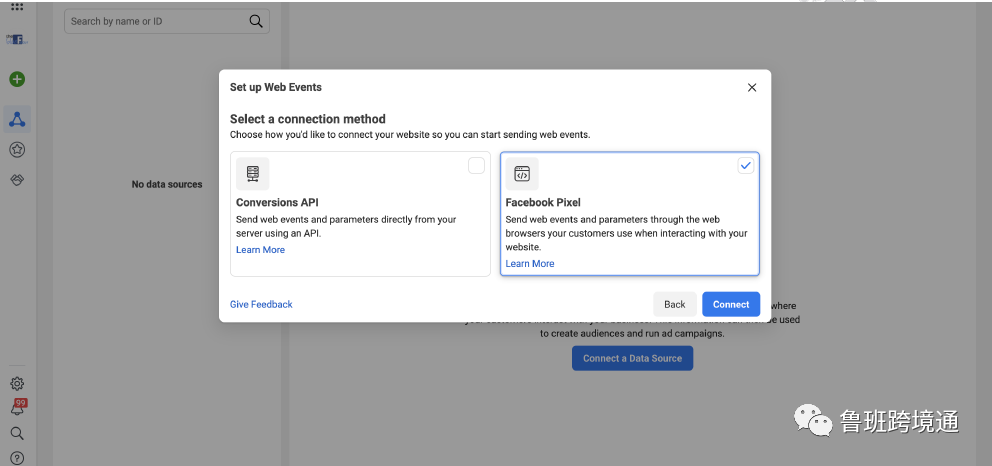The image size is (992, 466).
Task: Click the Select a connection method heading
Action: click(307, 119)
